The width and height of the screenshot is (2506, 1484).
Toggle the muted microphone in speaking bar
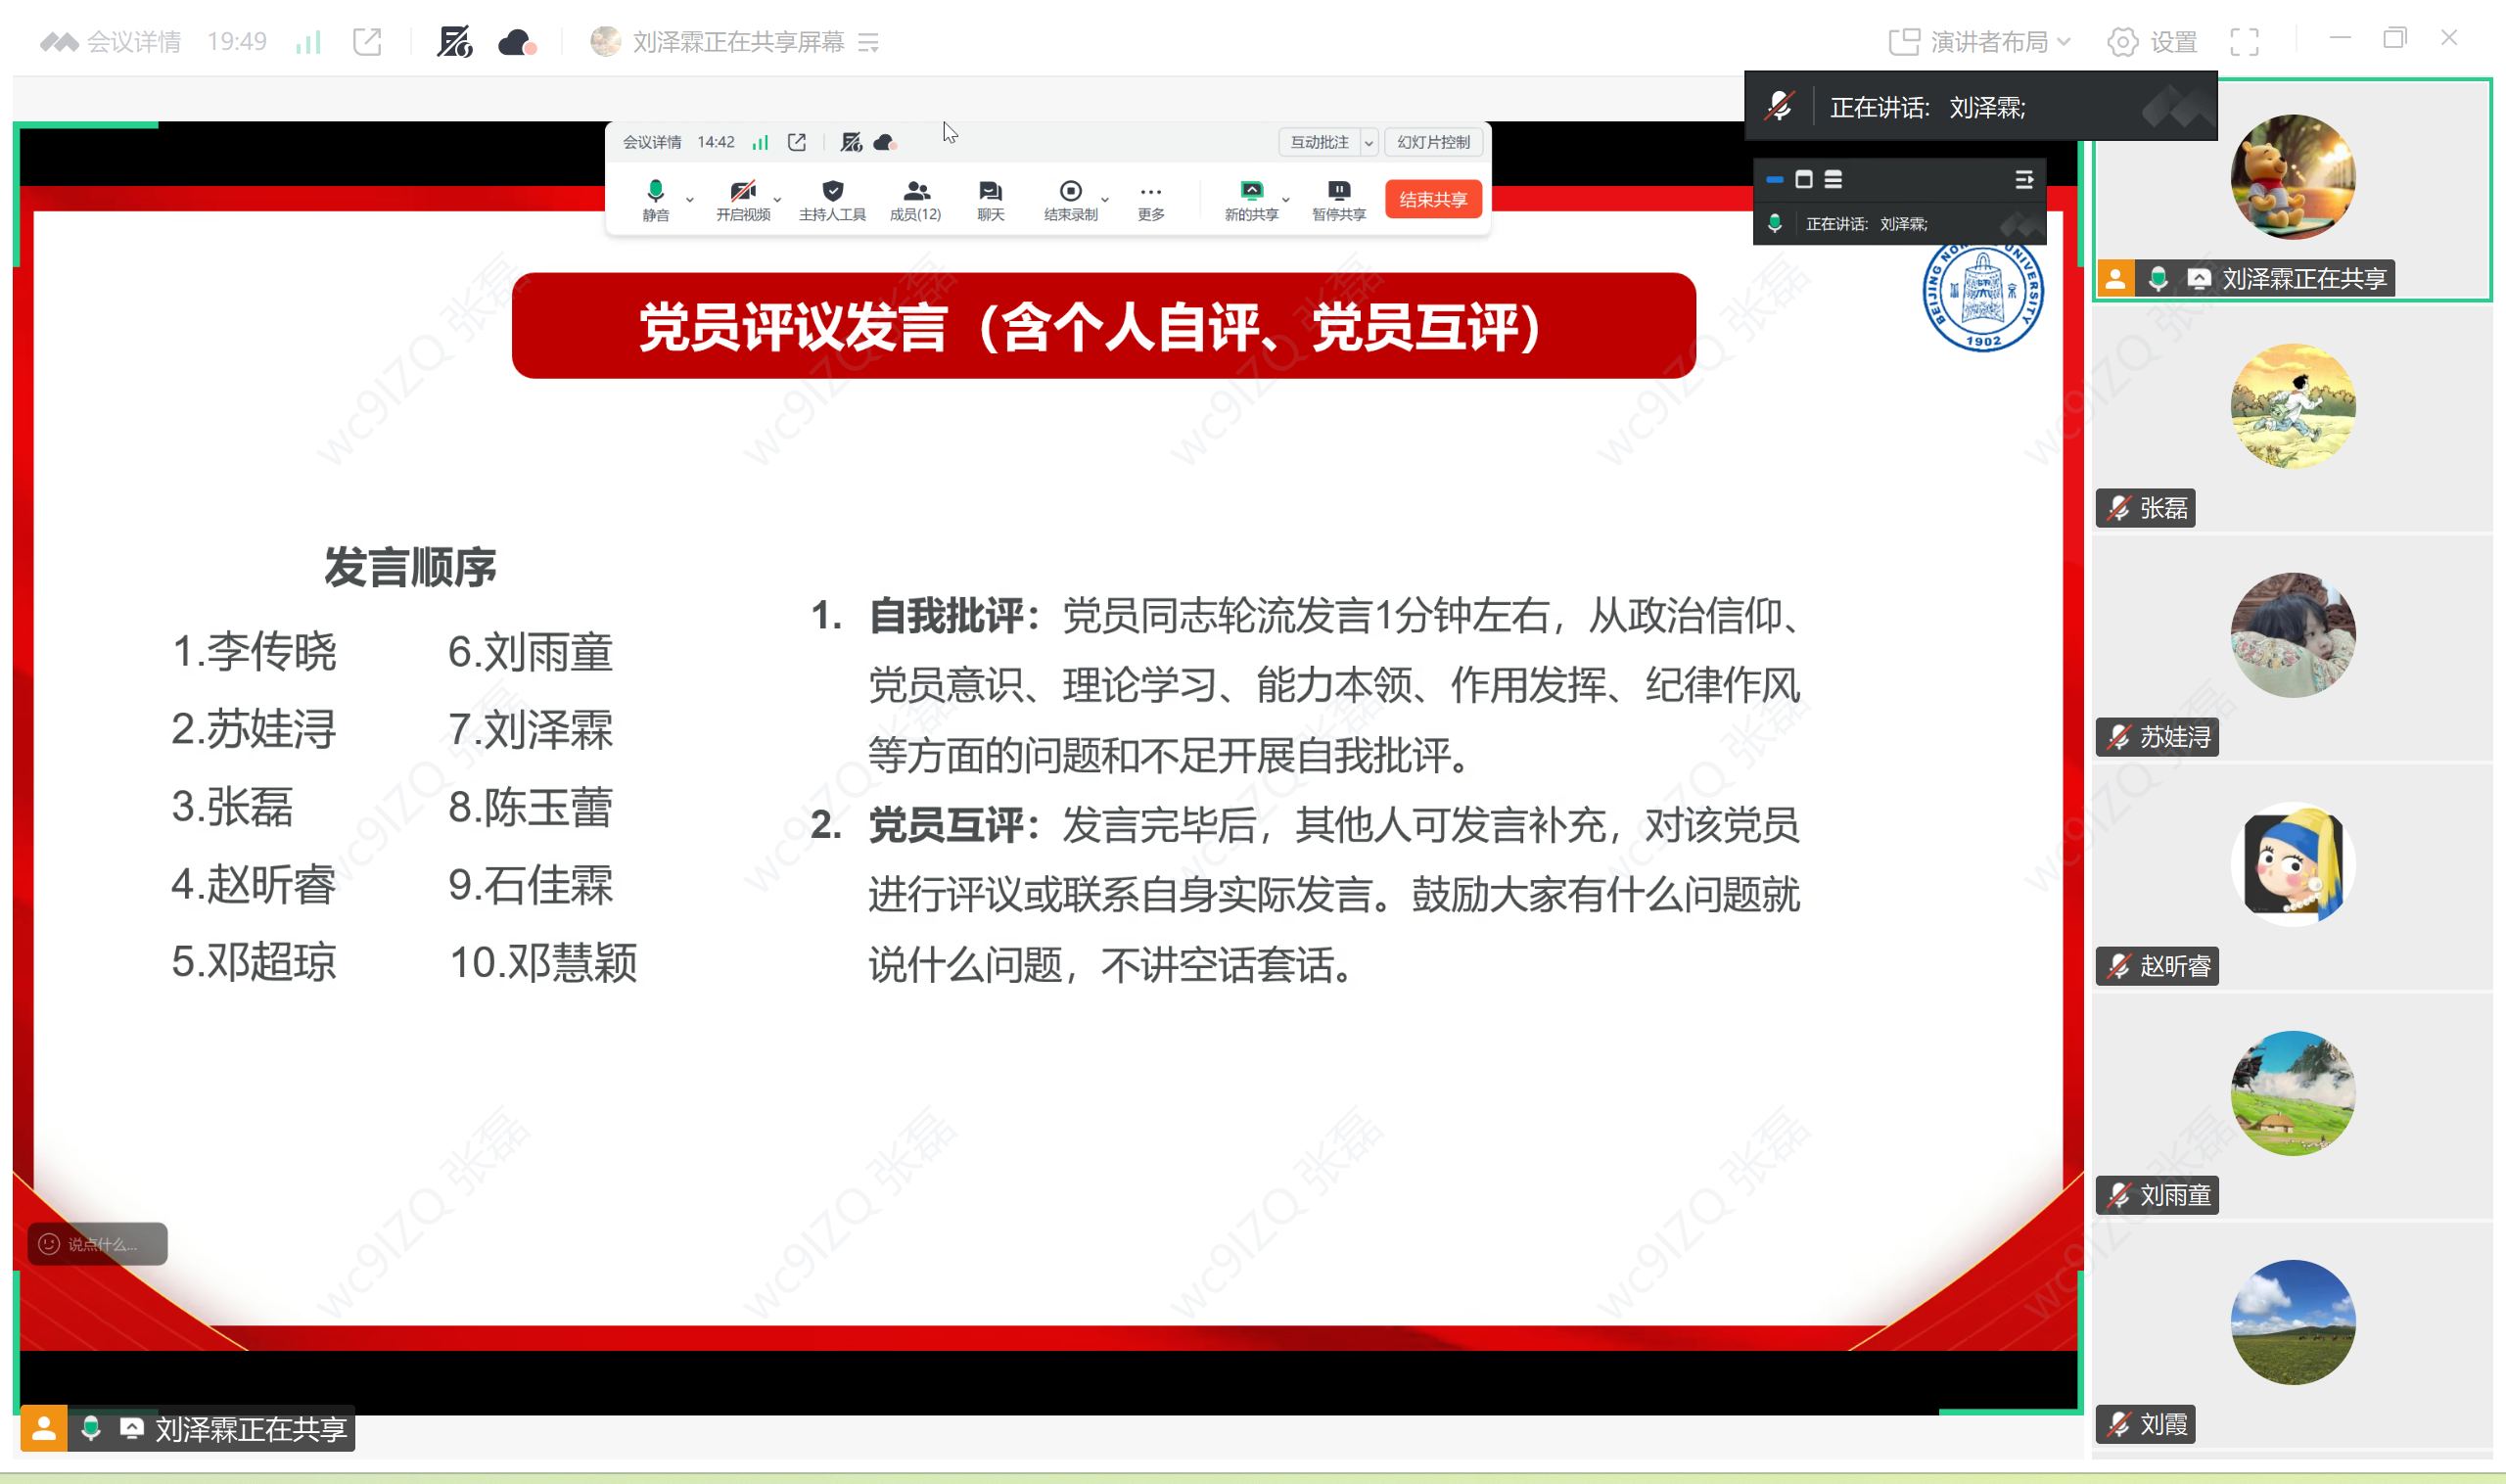pyautogui.click(x=1779, y=106)
